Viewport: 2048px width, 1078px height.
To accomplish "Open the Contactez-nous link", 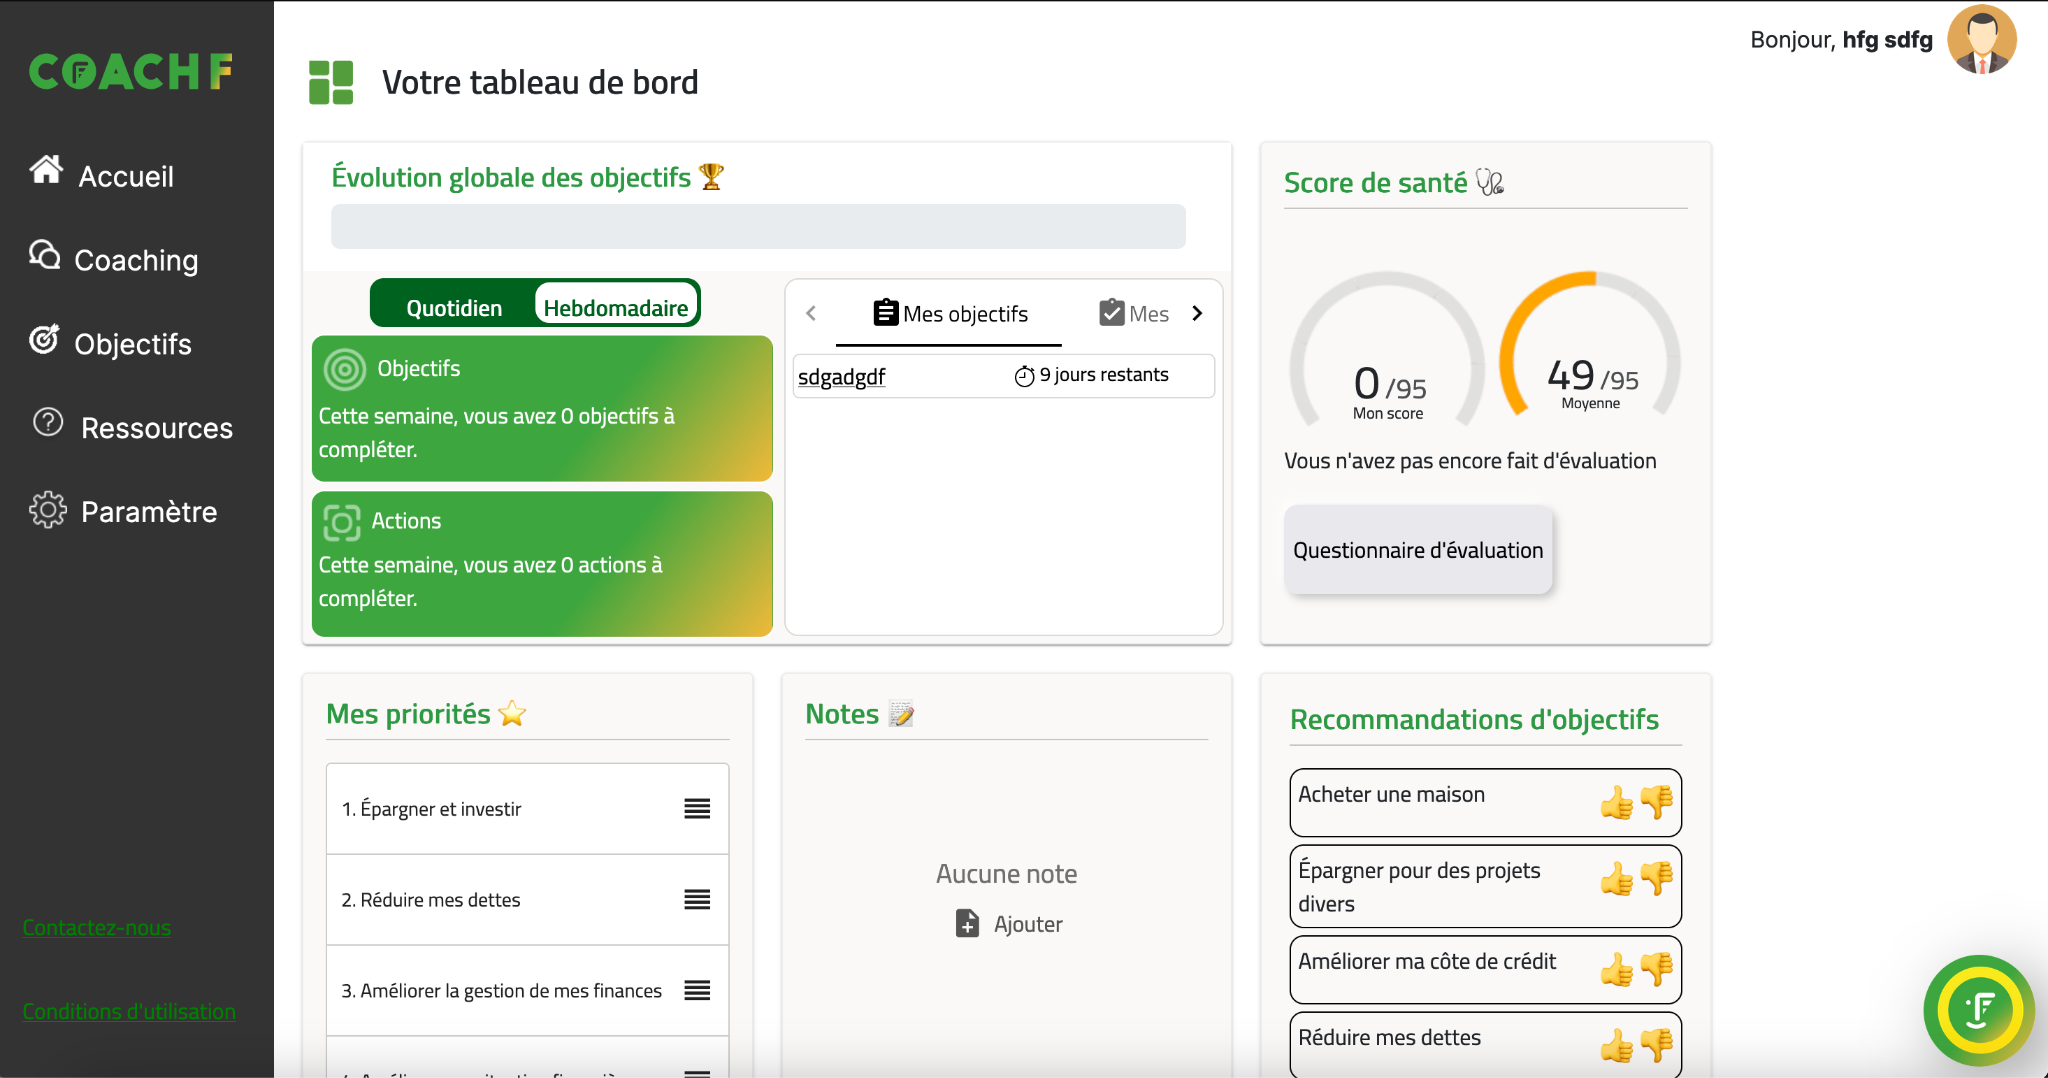I will (x=97, y=928).
